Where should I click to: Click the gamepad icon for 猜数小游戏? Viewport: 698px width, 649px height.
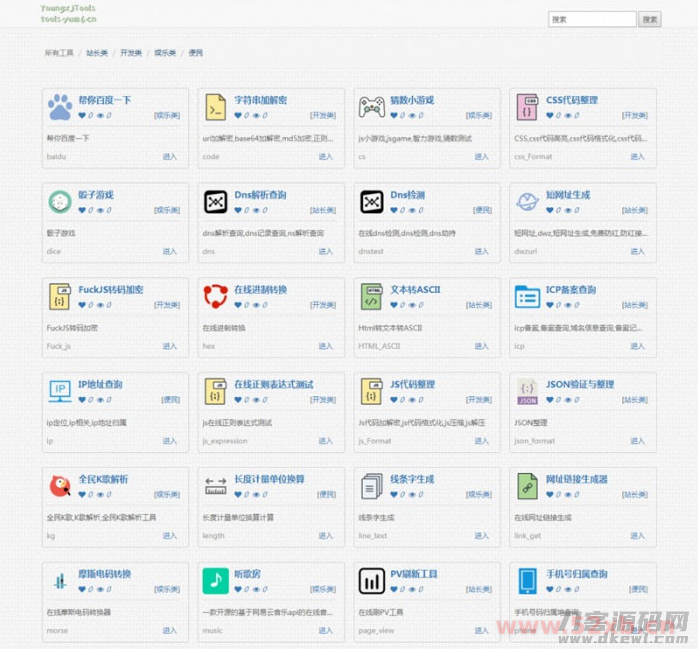372,107
